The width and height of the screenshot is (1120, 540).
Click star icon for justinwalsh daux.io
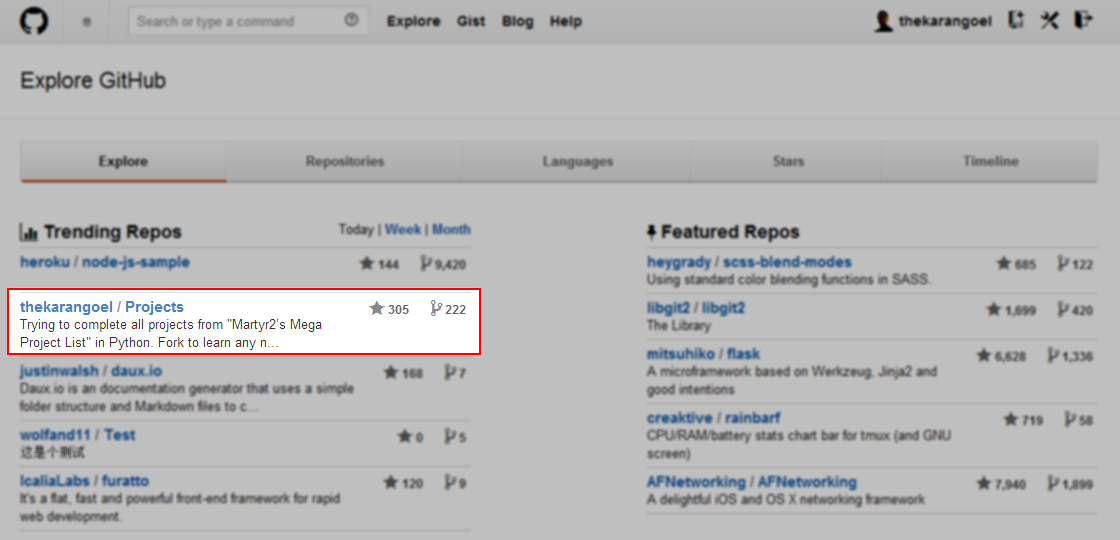click(390, 372)
